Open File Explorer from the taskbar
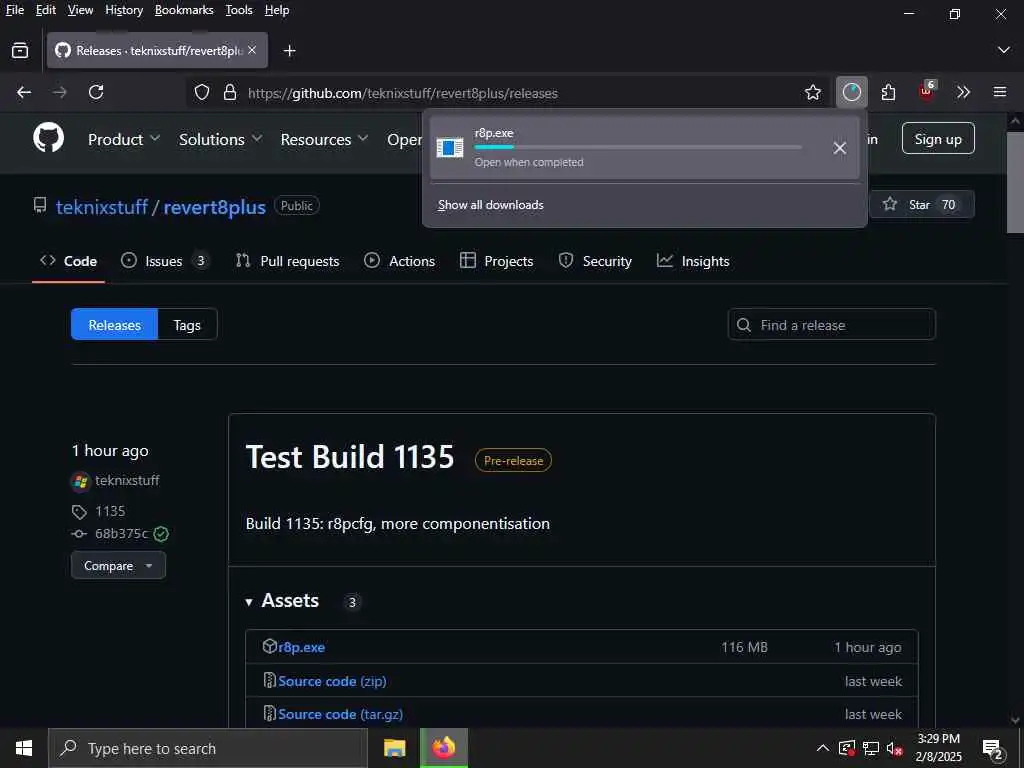Viewport: 1024px width, 768px height. pyautogui.click(x=394, y=748)
